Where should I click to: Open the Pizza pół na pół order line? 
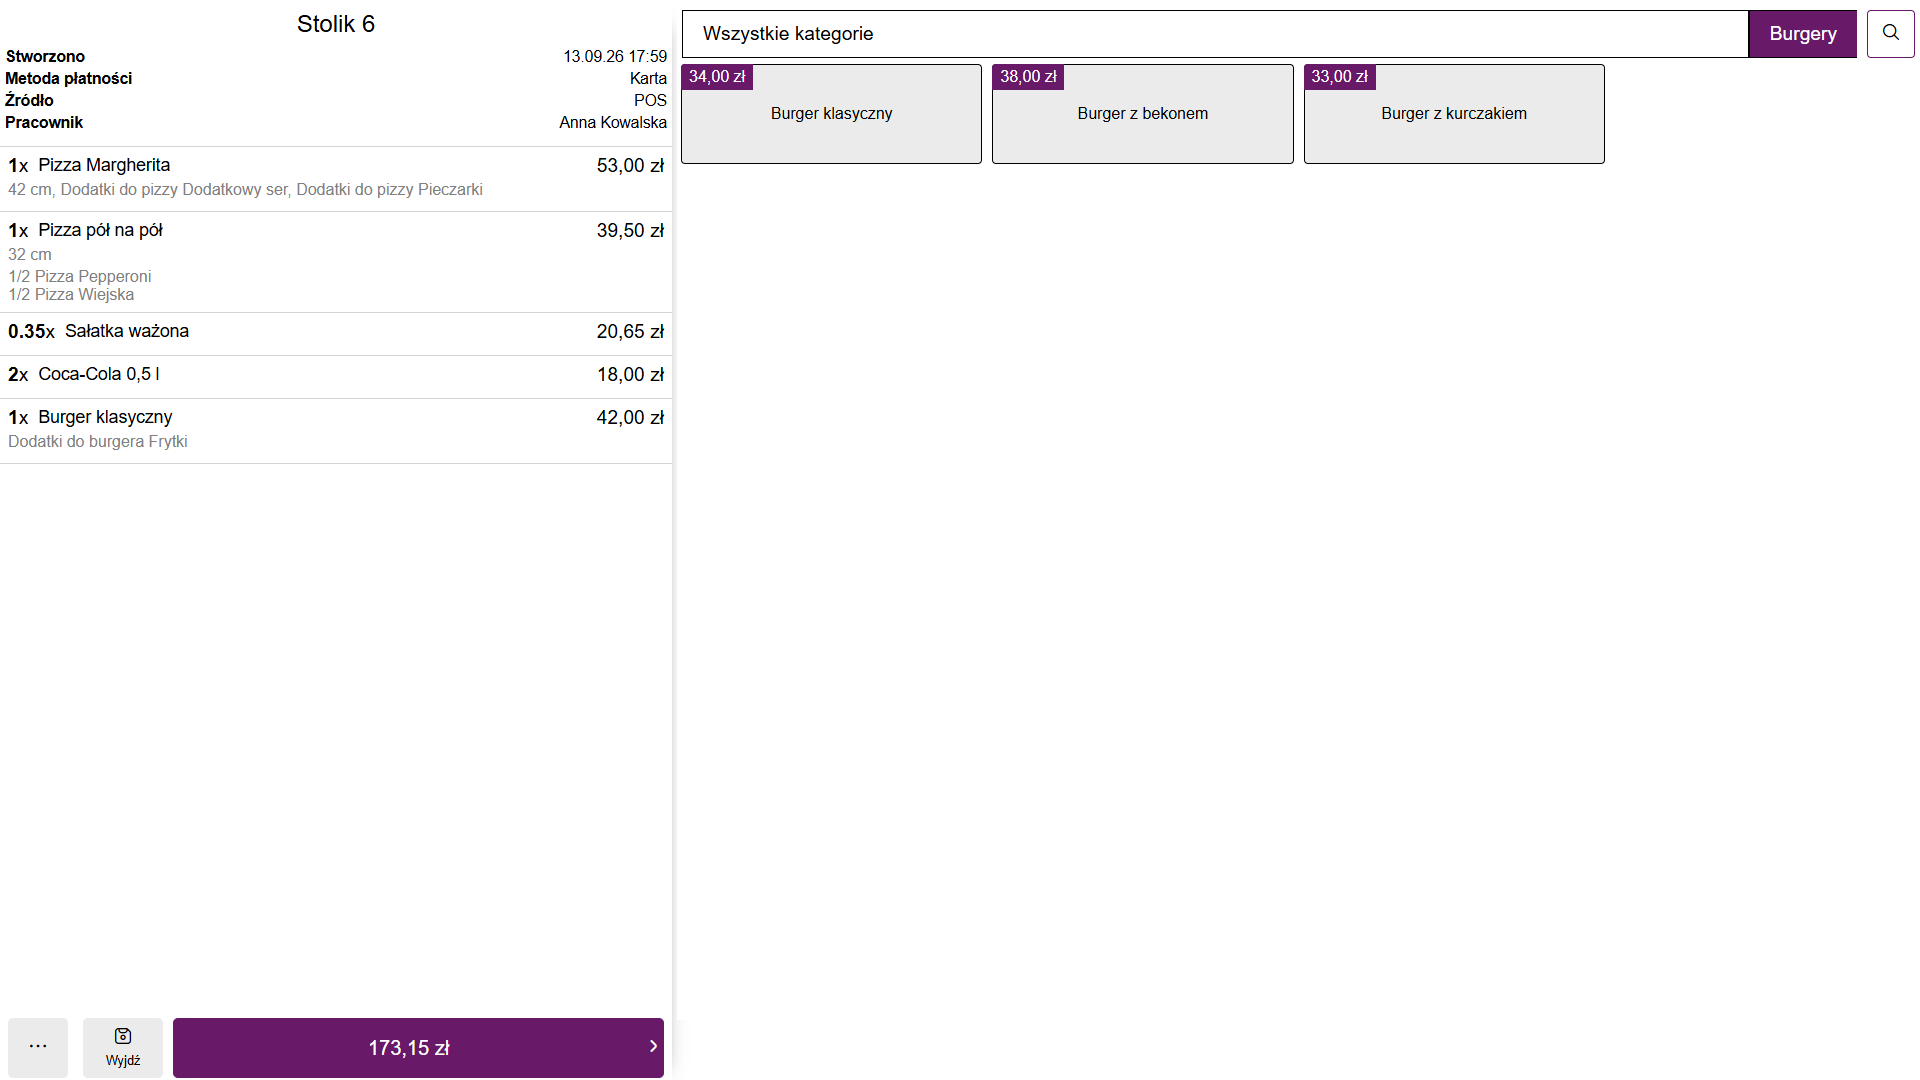click(336, 262)
